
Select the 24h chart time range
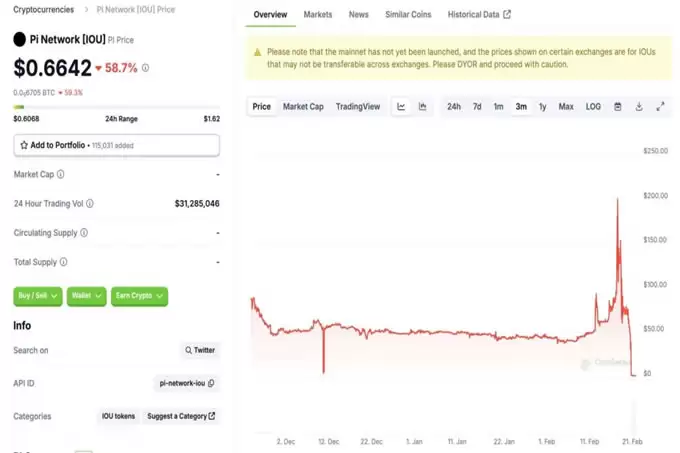(454, 107)
